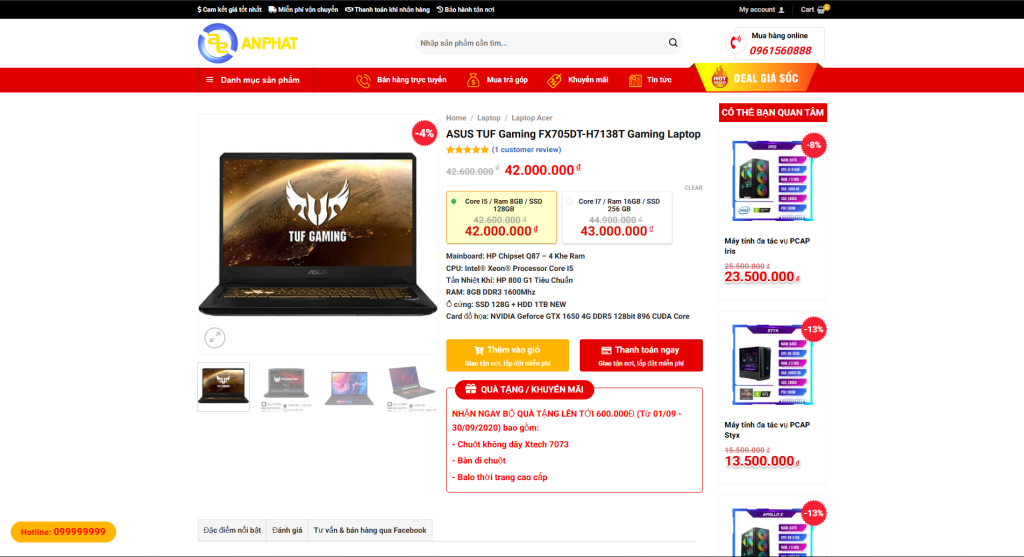Click the image zoom expand icon

click(215, 338)
